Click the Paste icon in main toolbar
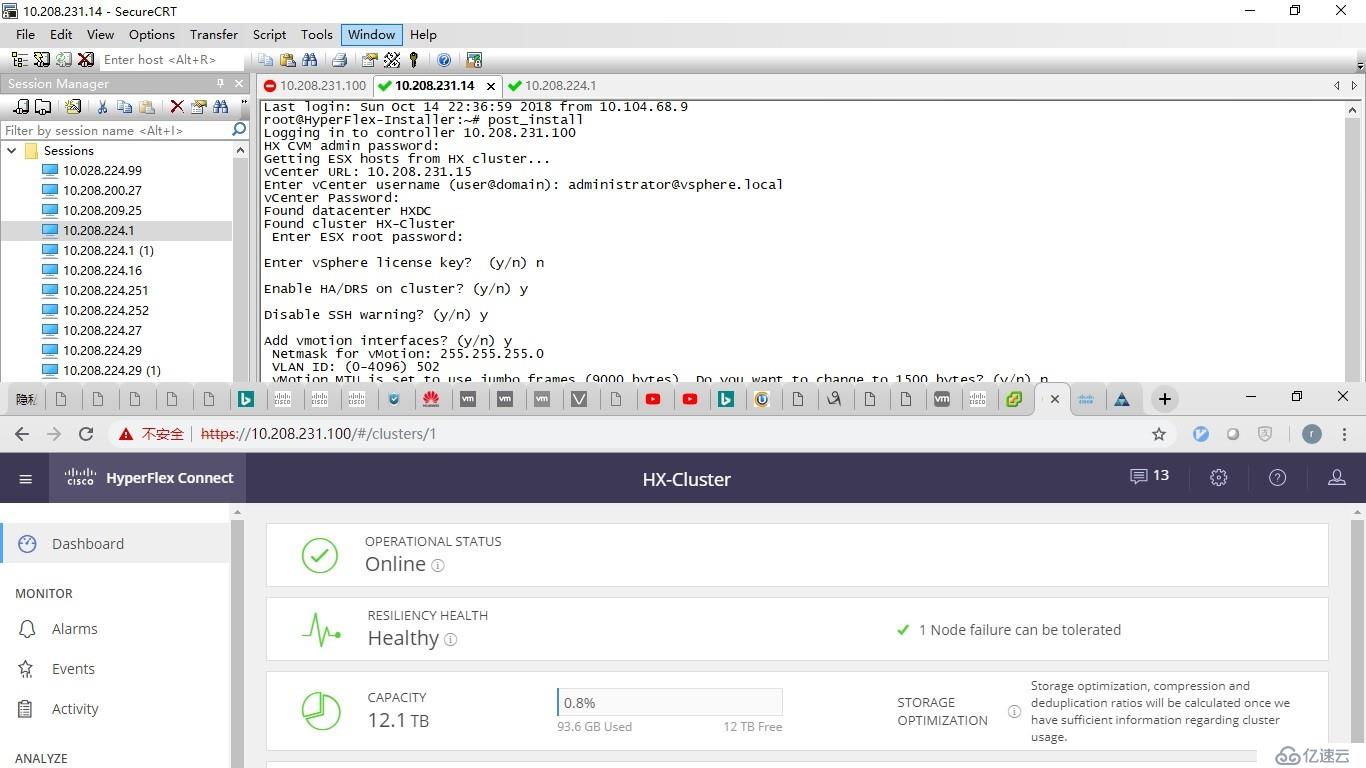1366x768 pixels. tap(287, 60)
